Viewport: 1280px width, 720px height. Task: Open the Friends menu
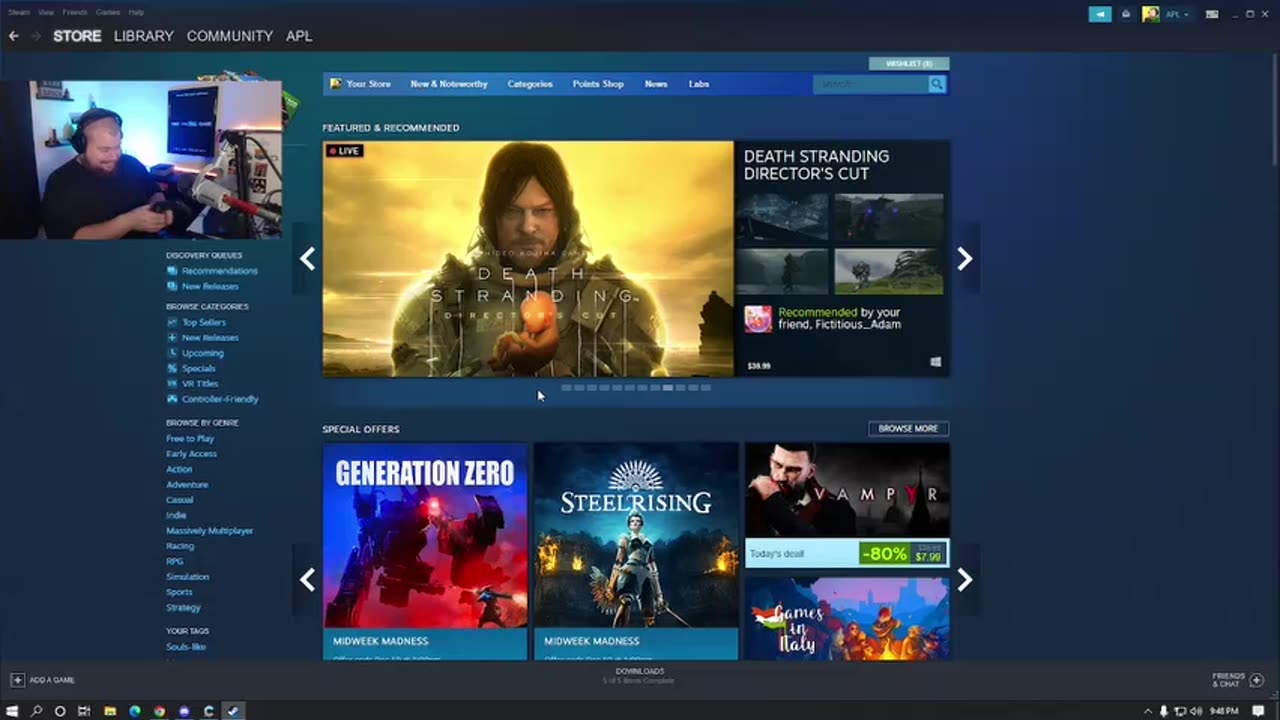pyautogui.click(x=75, y=12)
